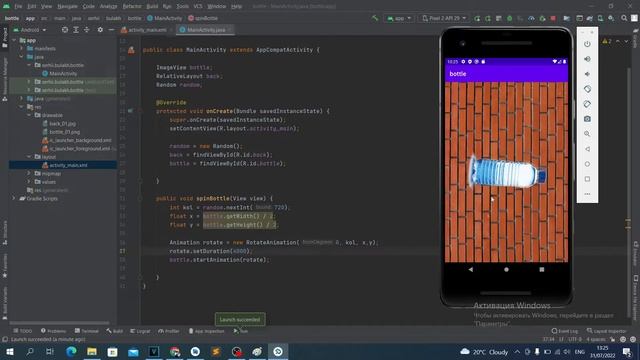Click the Select Opened File target icon
The width and height of the screenshot is (640, 360).
pyautogui.click(x=65, y=30)
